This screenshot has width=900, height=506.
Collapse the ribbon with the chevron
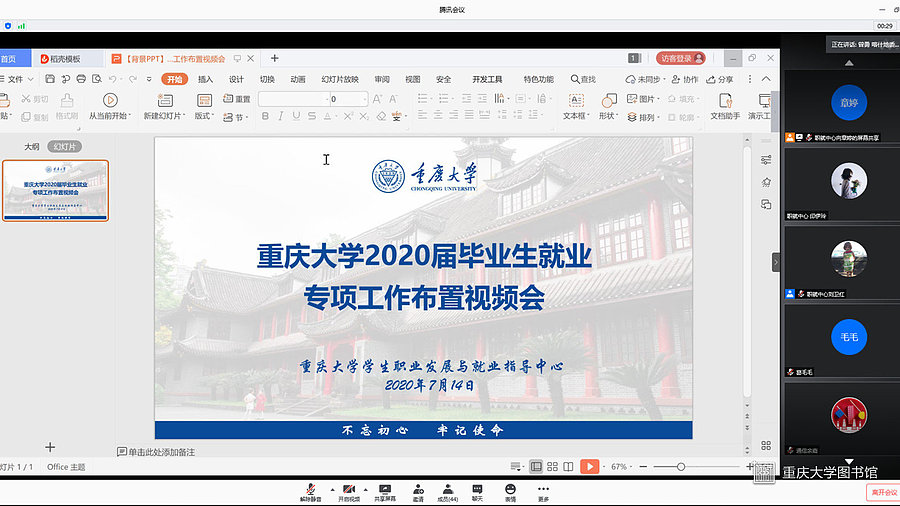point(766,79)
